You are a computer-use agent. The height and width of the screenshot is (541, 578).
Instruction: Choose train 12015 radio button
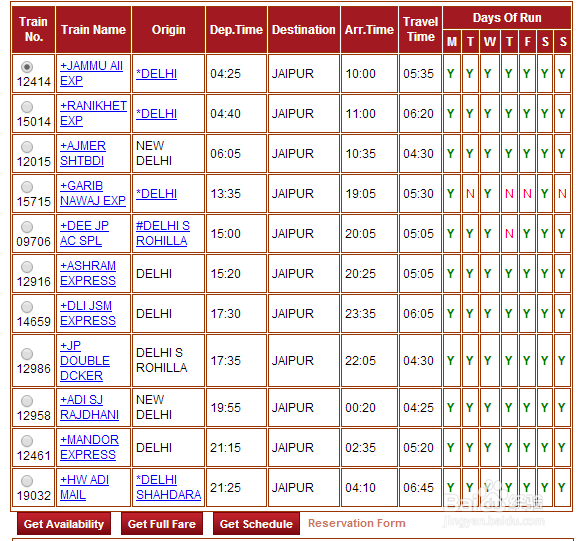pyautogui.click(x=27, y=147)
